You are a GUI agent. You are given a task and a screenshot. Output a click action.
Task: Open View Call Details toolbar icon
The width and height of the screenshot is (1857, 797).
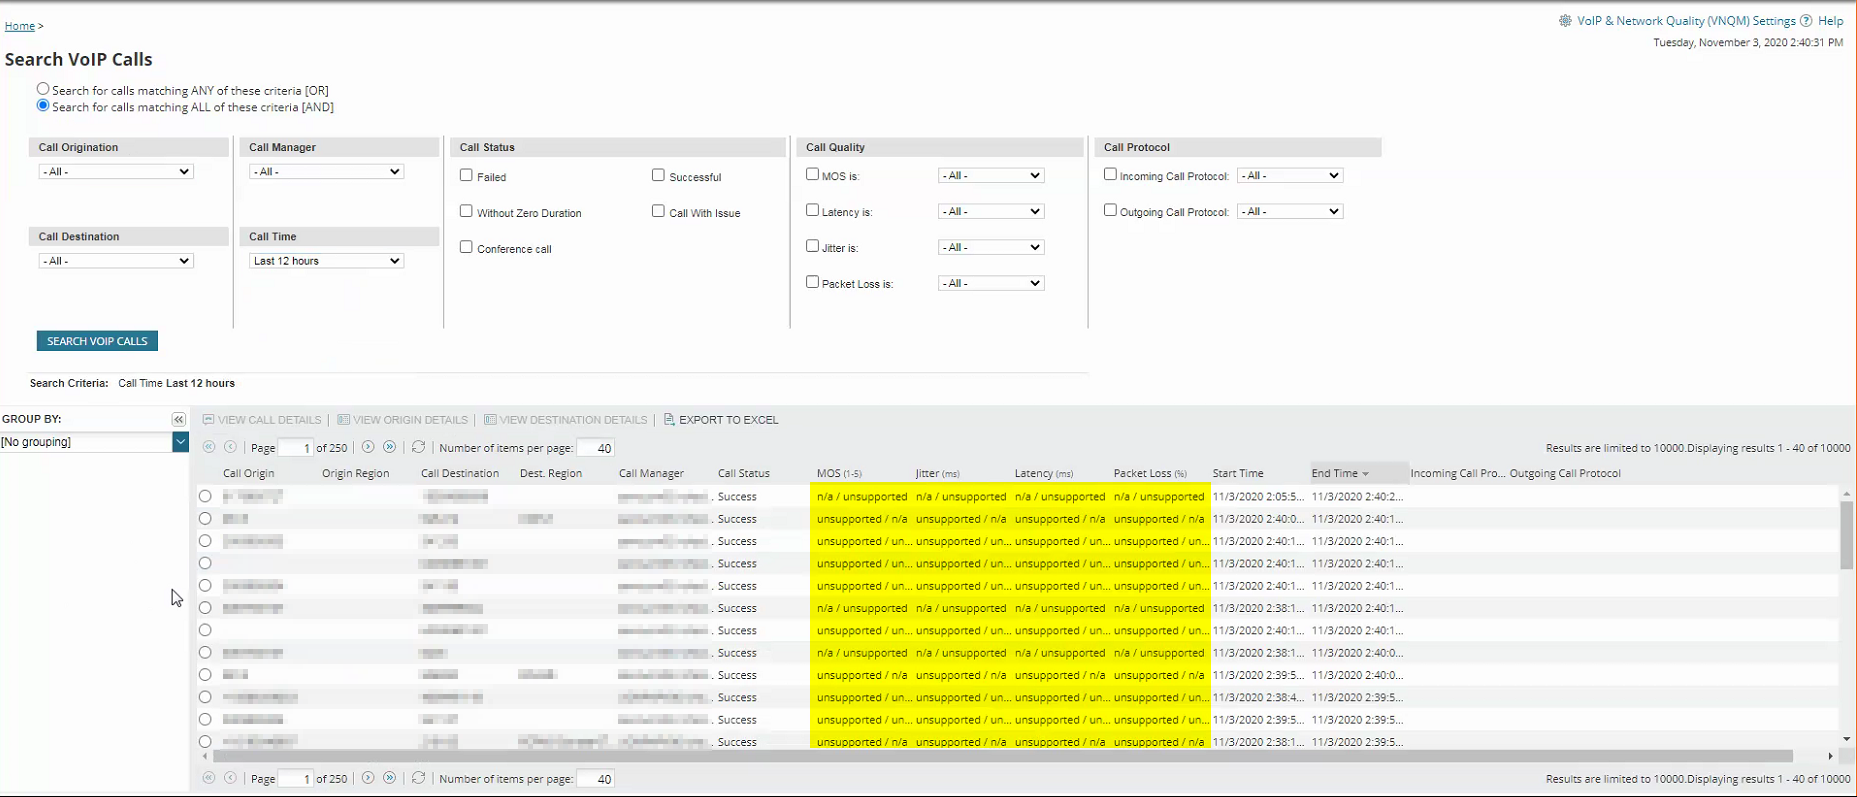click(x=208, y=420)
